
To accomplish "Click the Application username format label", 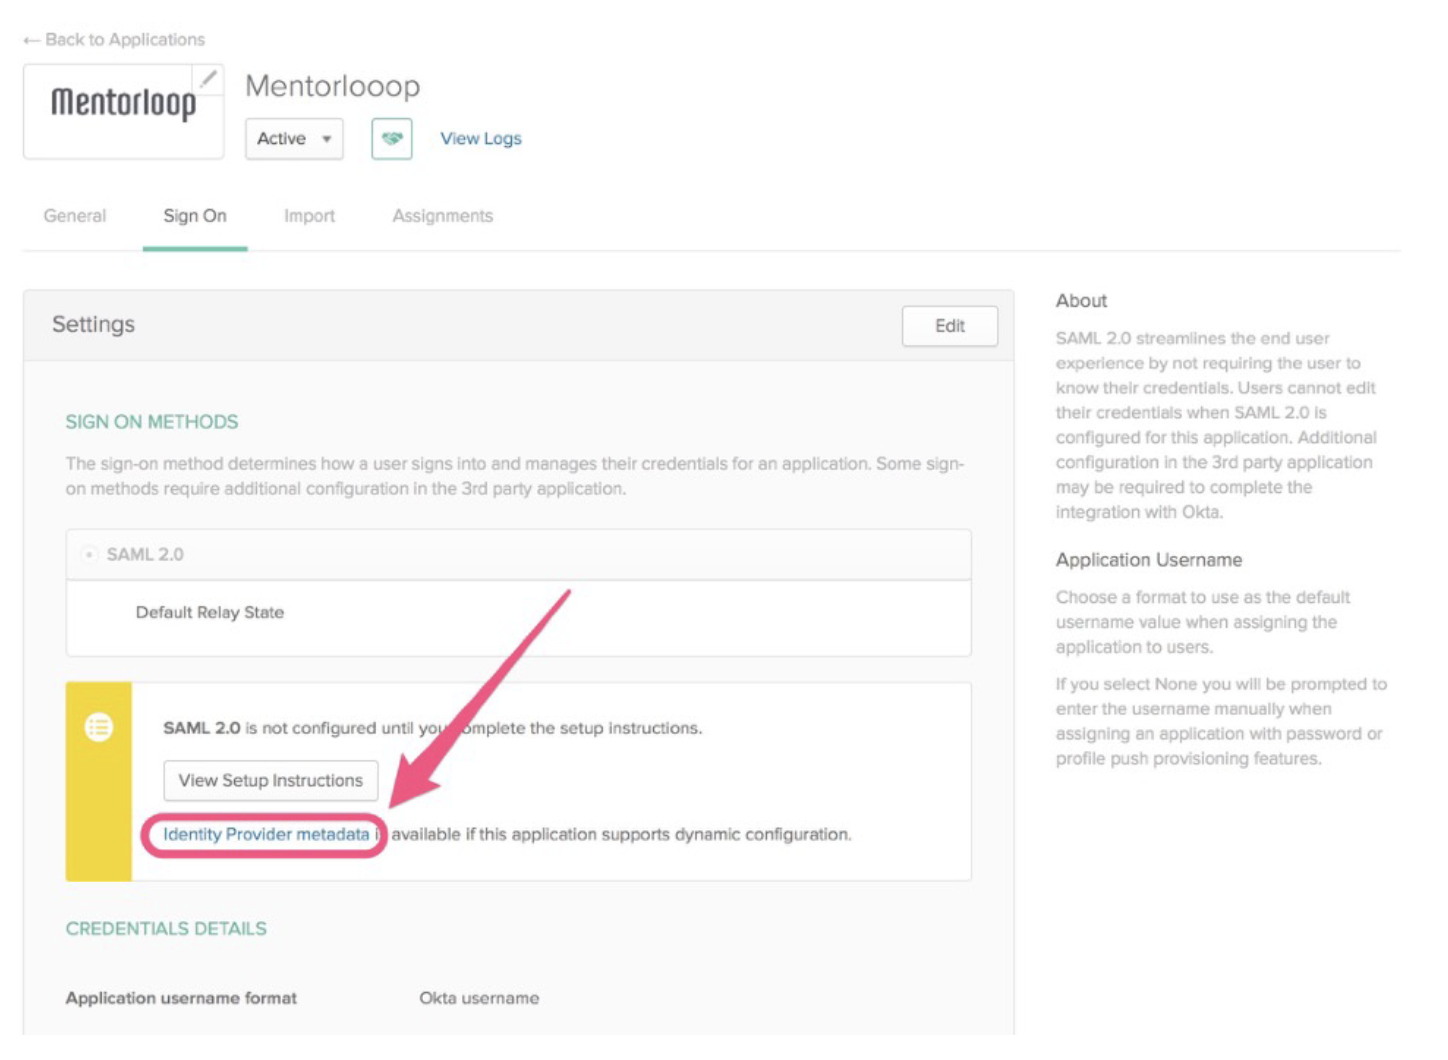I will point(181,998).
